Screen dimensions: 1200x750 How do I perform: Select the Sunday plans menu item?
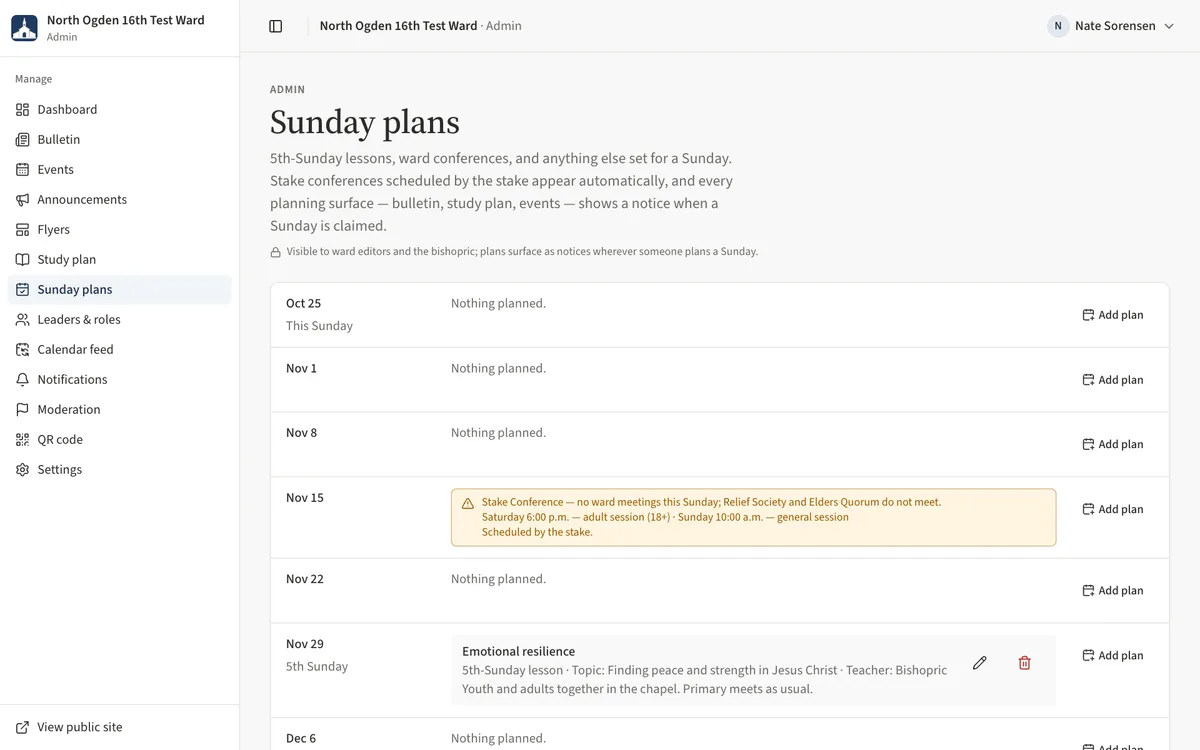[x=120, y=290]
